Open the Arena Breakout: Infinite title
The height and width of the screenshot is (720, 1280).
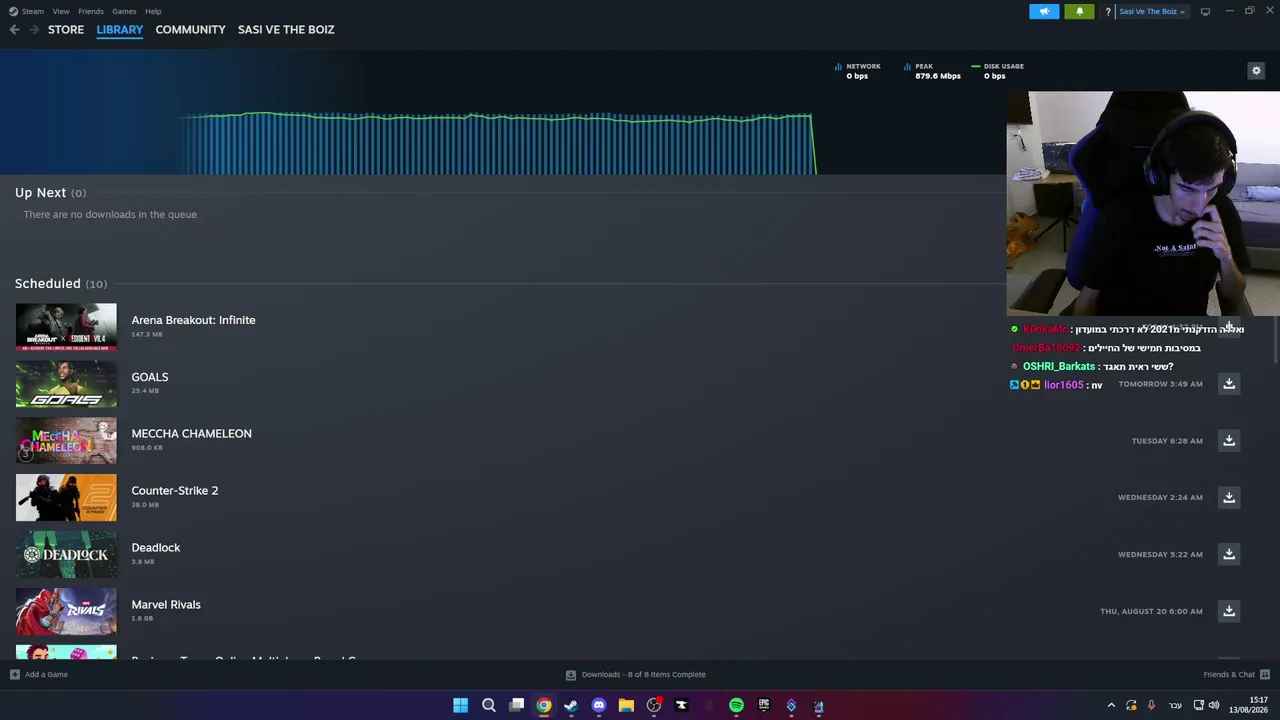(x=193, y=320)
